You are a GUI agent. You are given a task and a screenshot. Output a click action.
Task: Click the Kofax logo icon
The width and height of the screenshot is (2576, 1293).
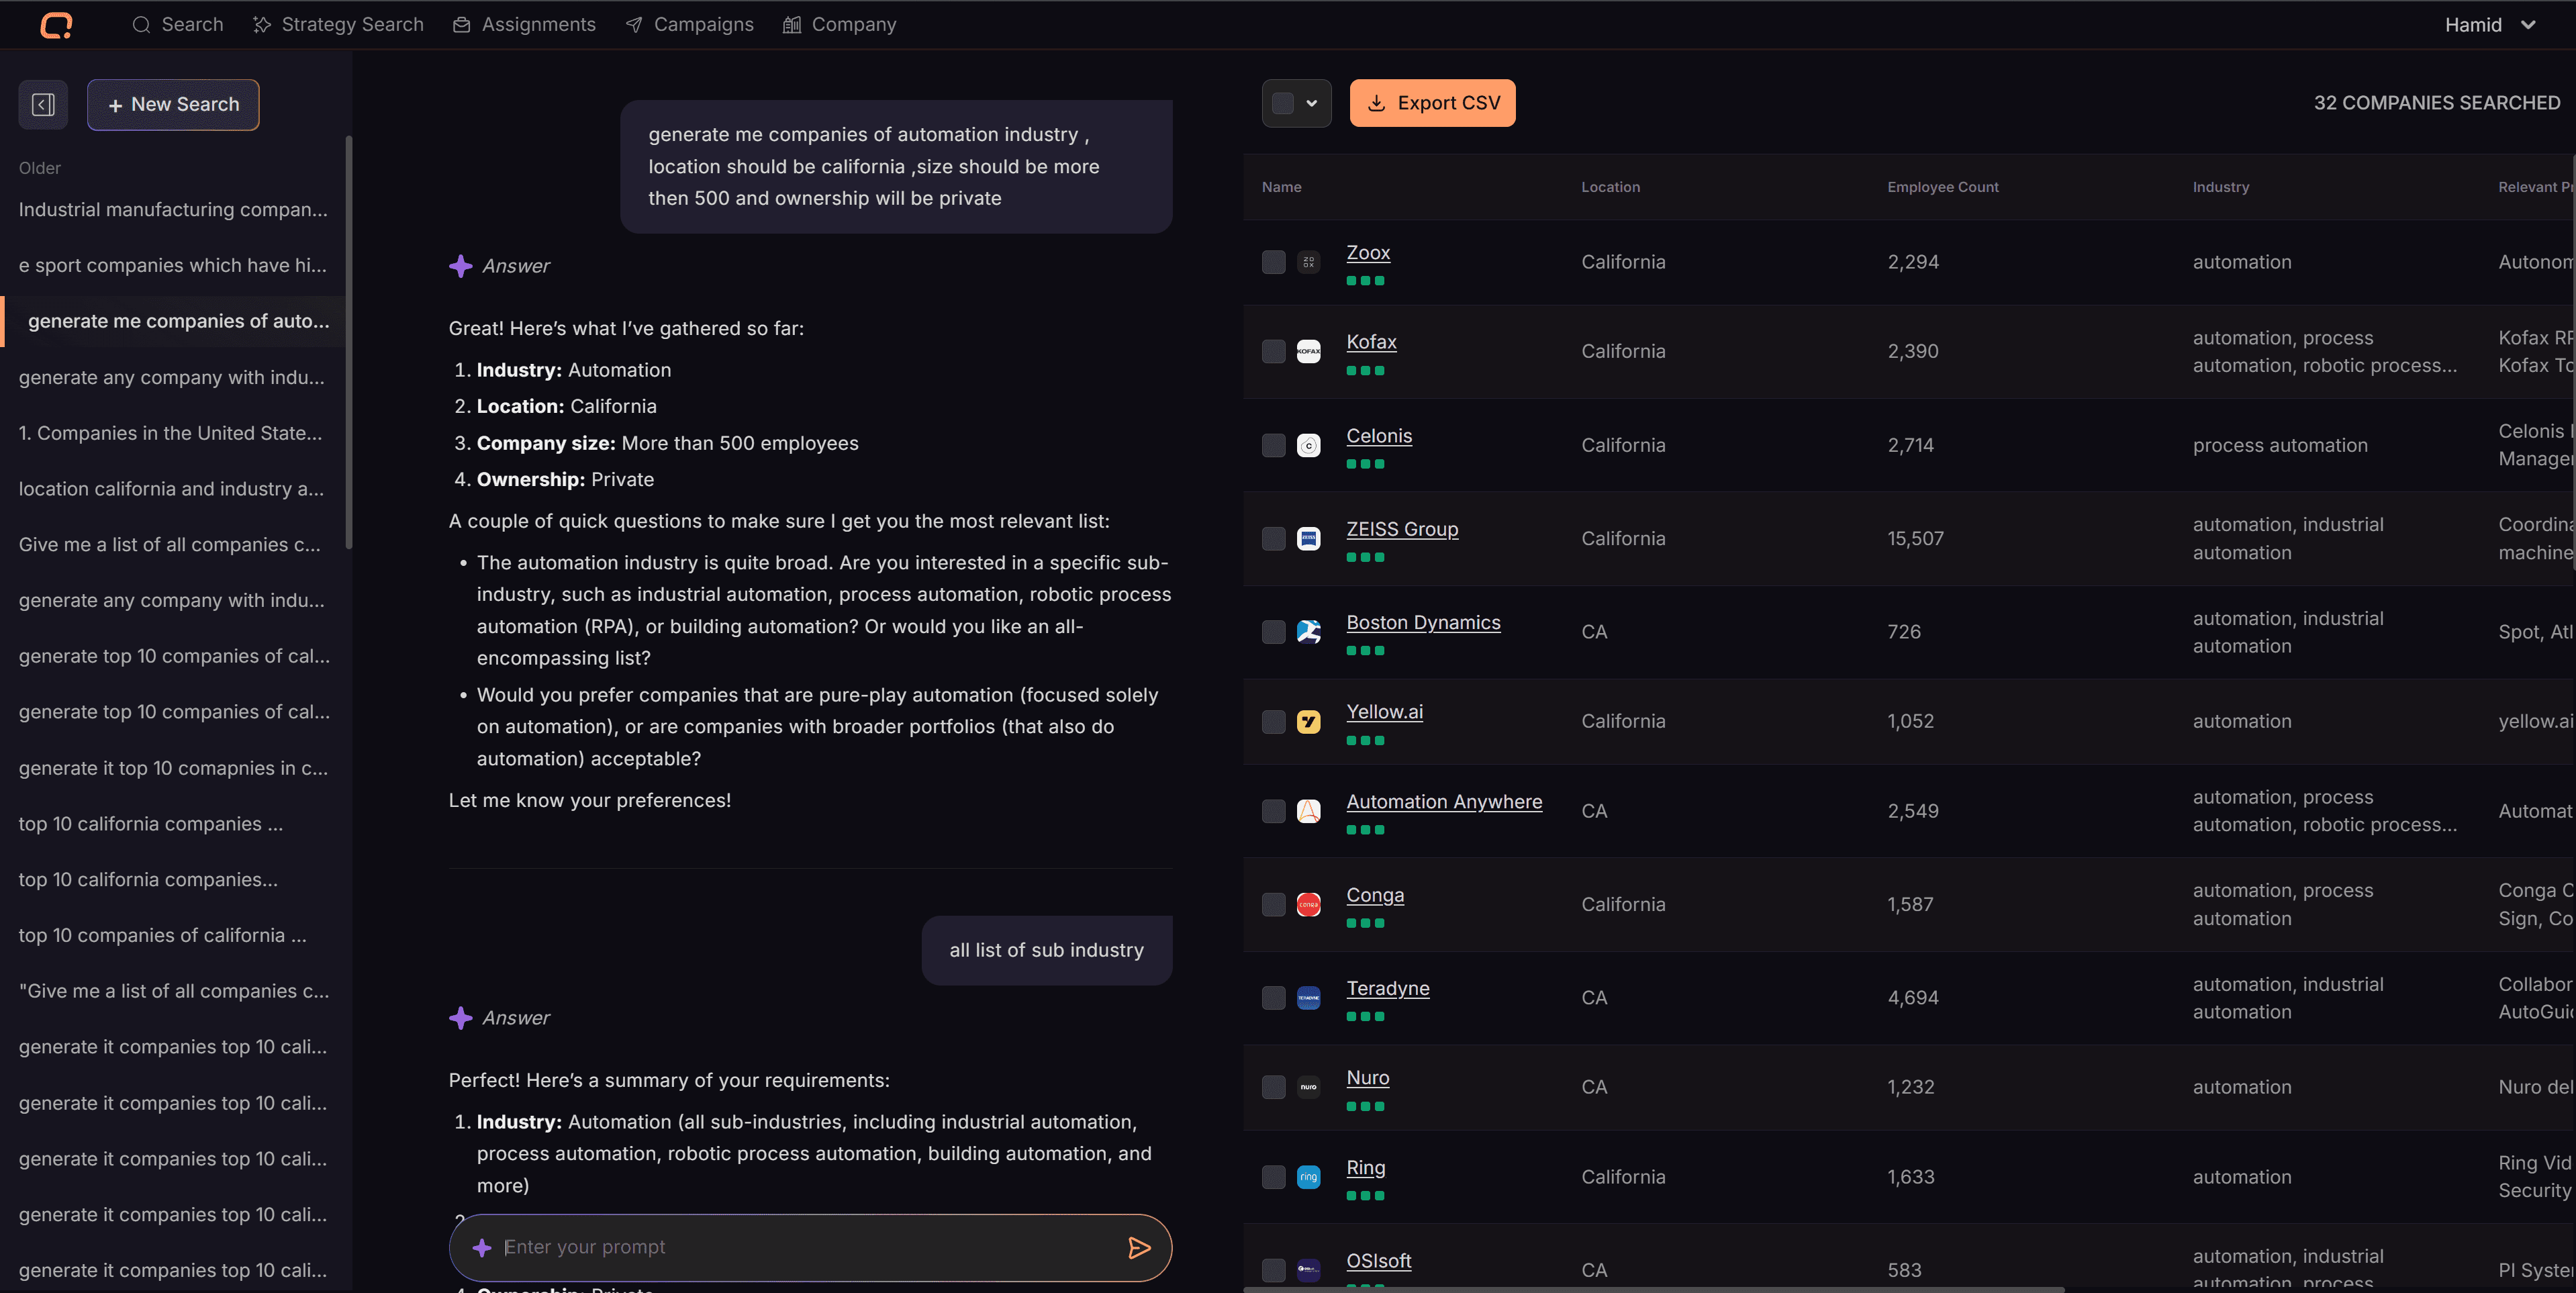[1309, 350]
